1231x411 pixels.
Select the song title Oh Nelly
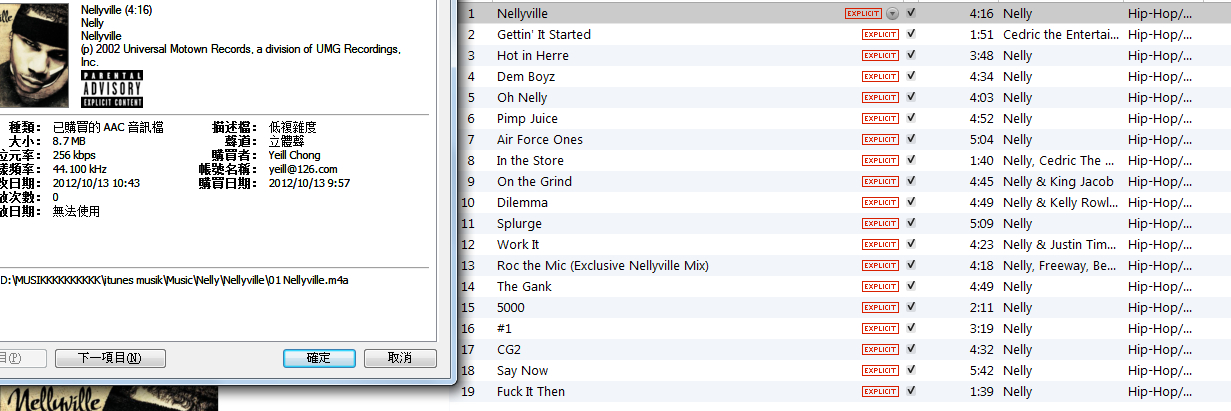[x=522, y=97]
